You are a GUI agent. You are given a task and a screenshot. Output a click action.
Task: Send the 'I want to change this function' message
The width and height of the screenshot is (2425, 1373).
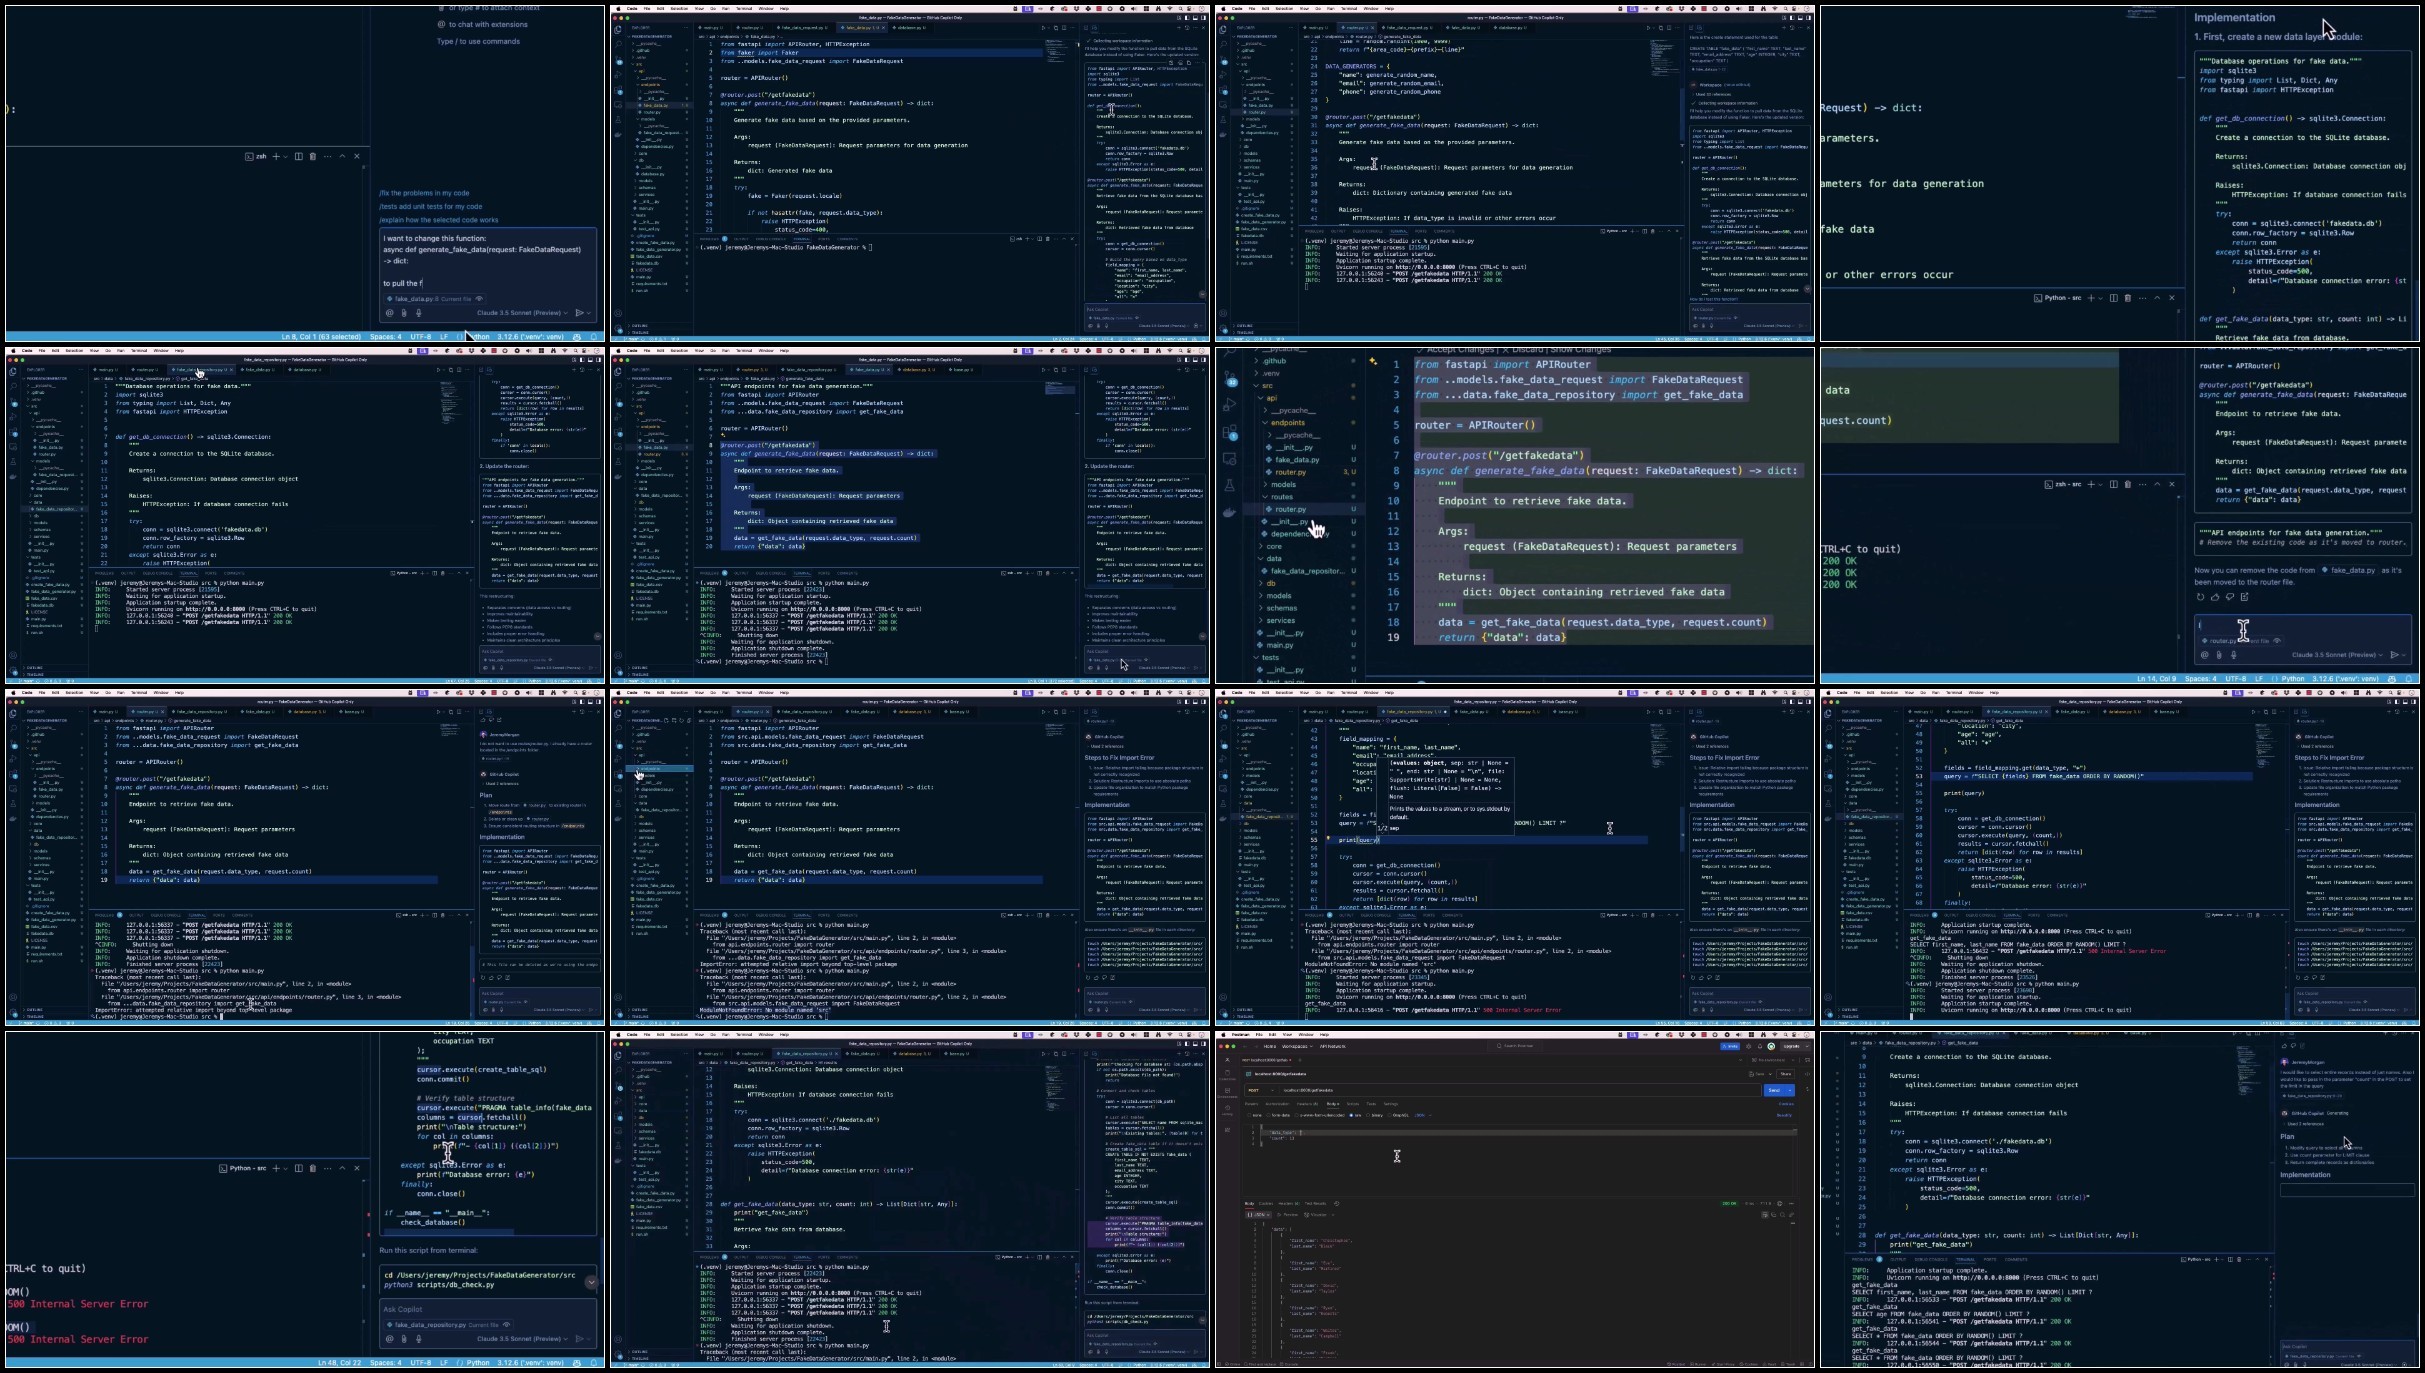(x=579, y=313)
